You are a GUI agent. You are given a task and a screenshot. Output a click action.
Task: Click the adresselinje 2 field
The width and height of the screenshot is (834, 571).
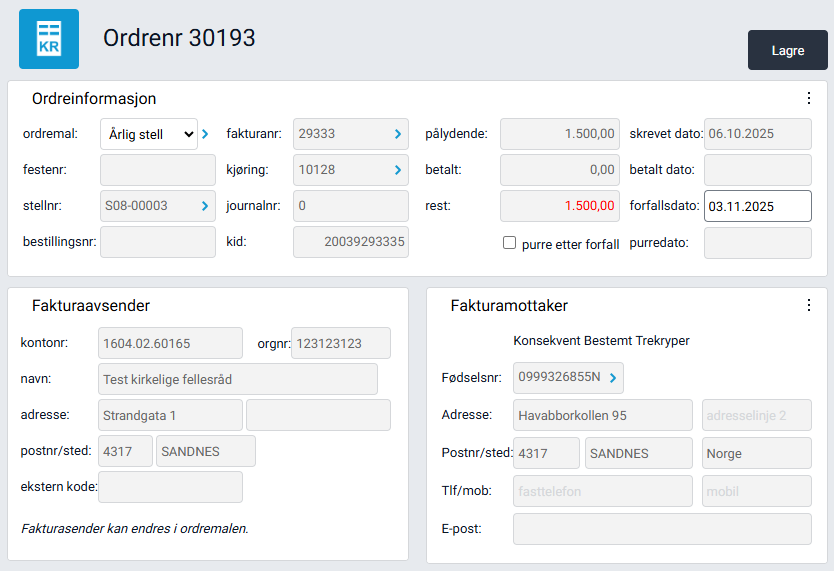756,415
